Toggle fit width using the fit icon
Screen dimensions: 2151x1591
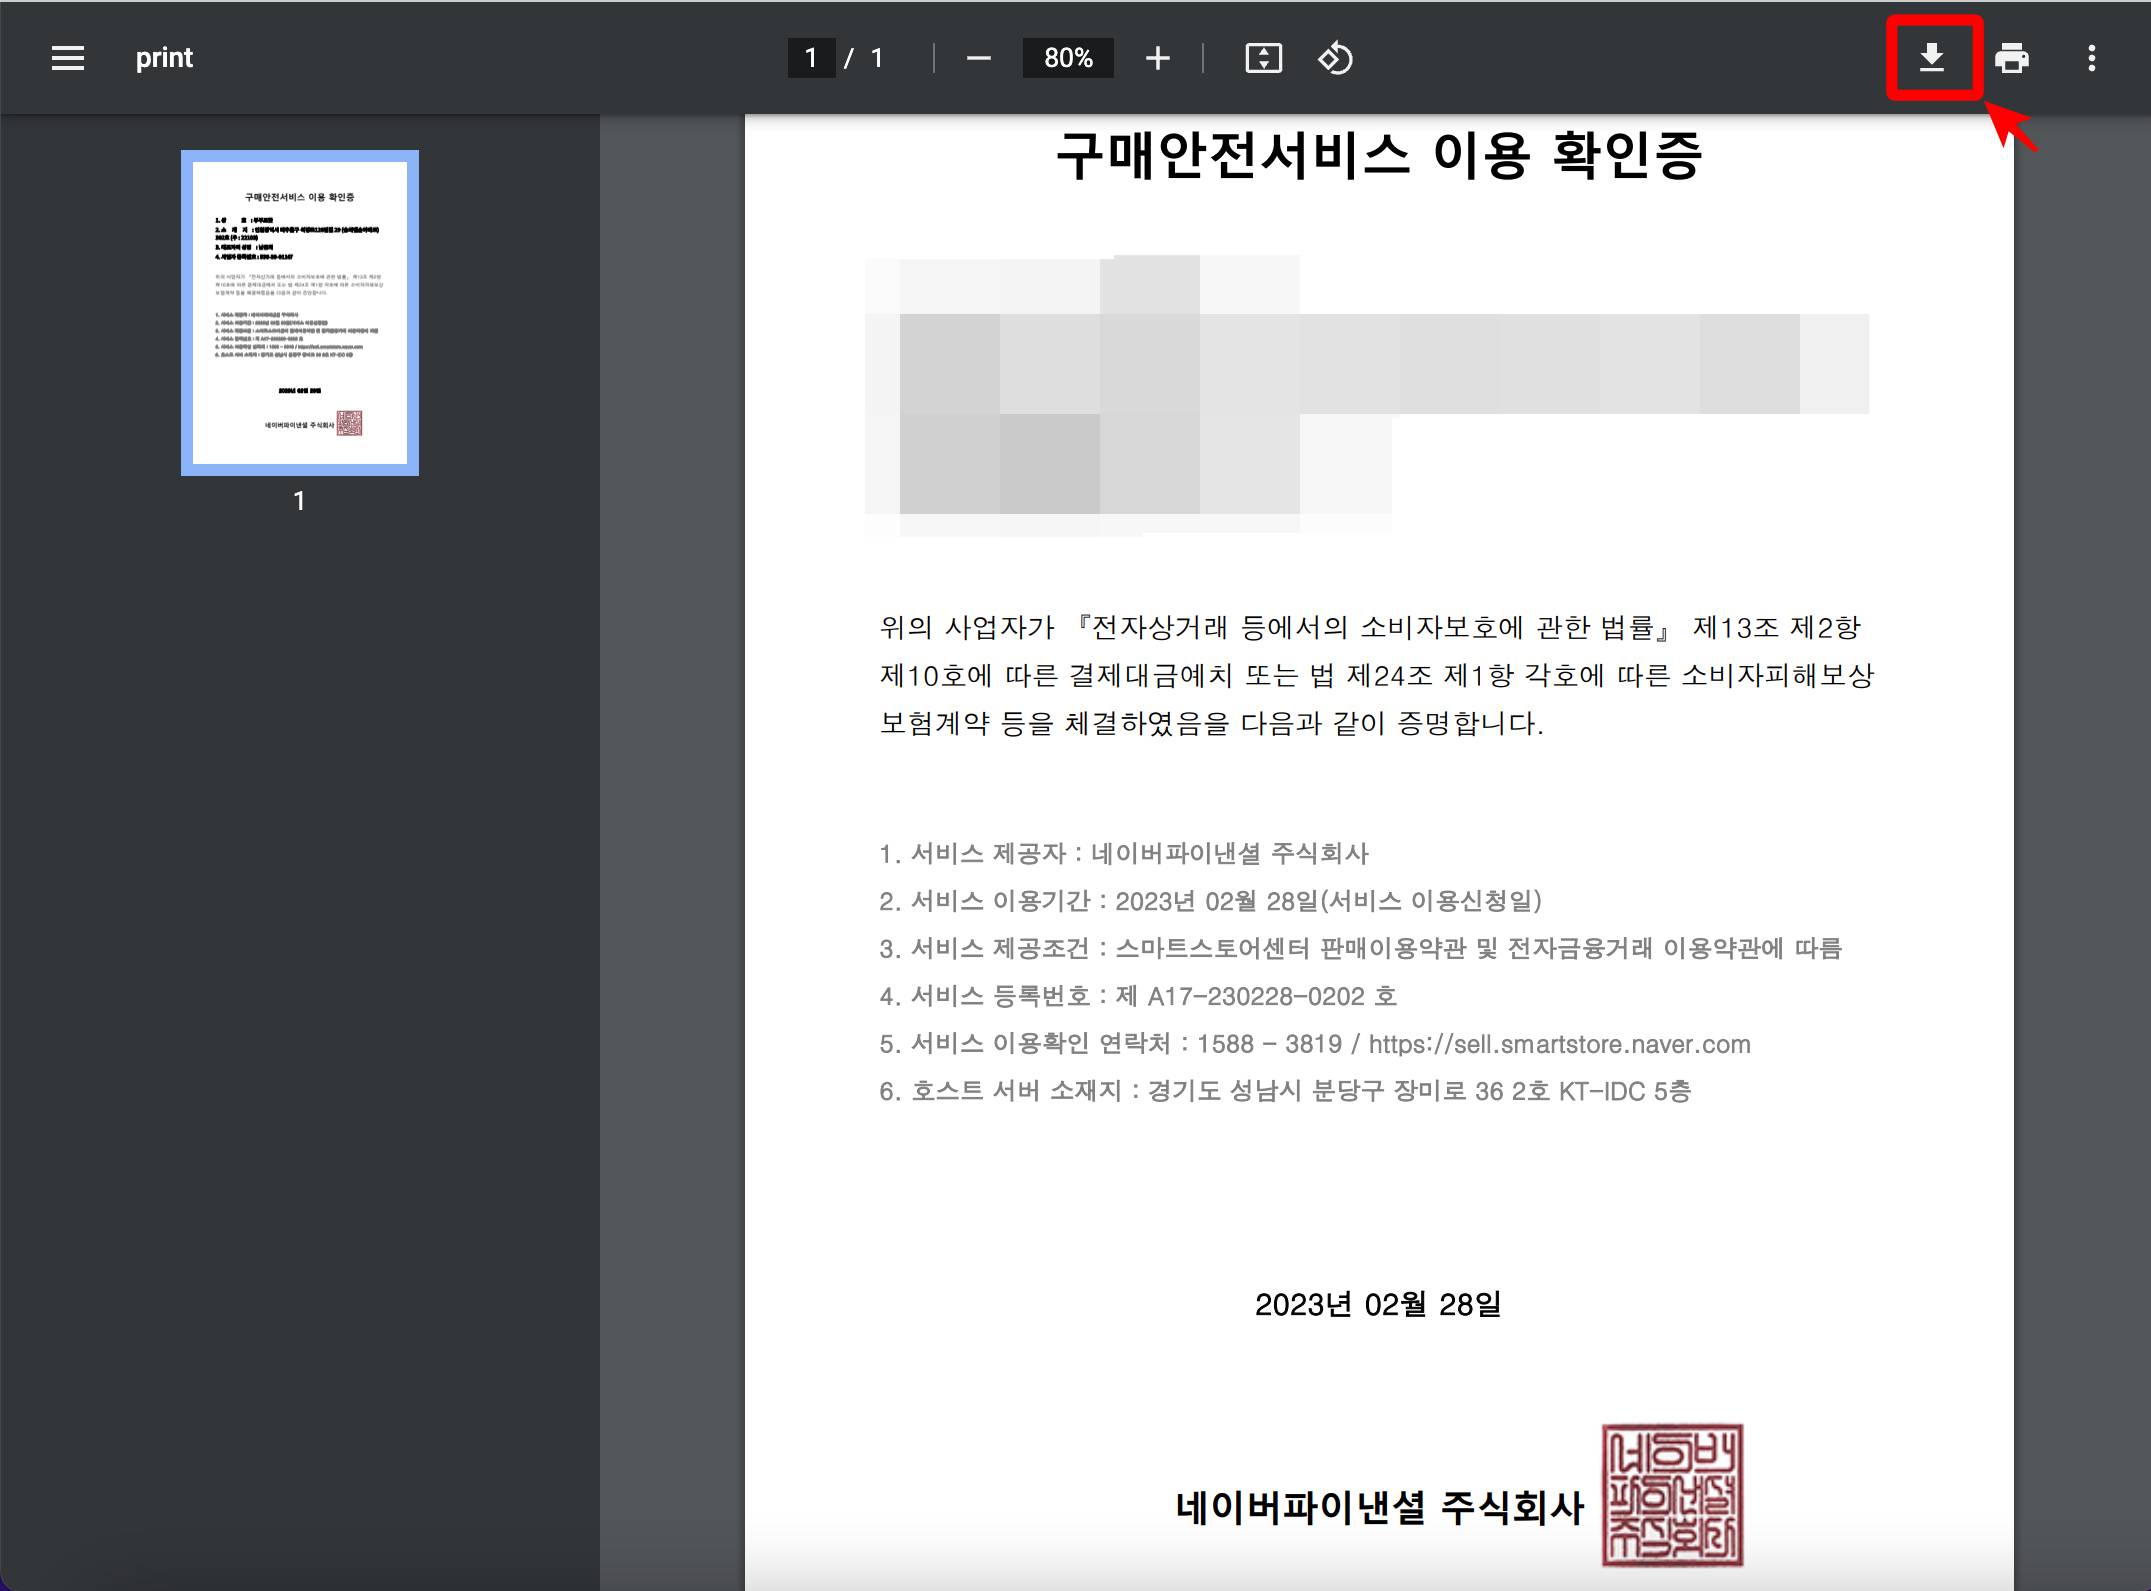point(1263,58)
